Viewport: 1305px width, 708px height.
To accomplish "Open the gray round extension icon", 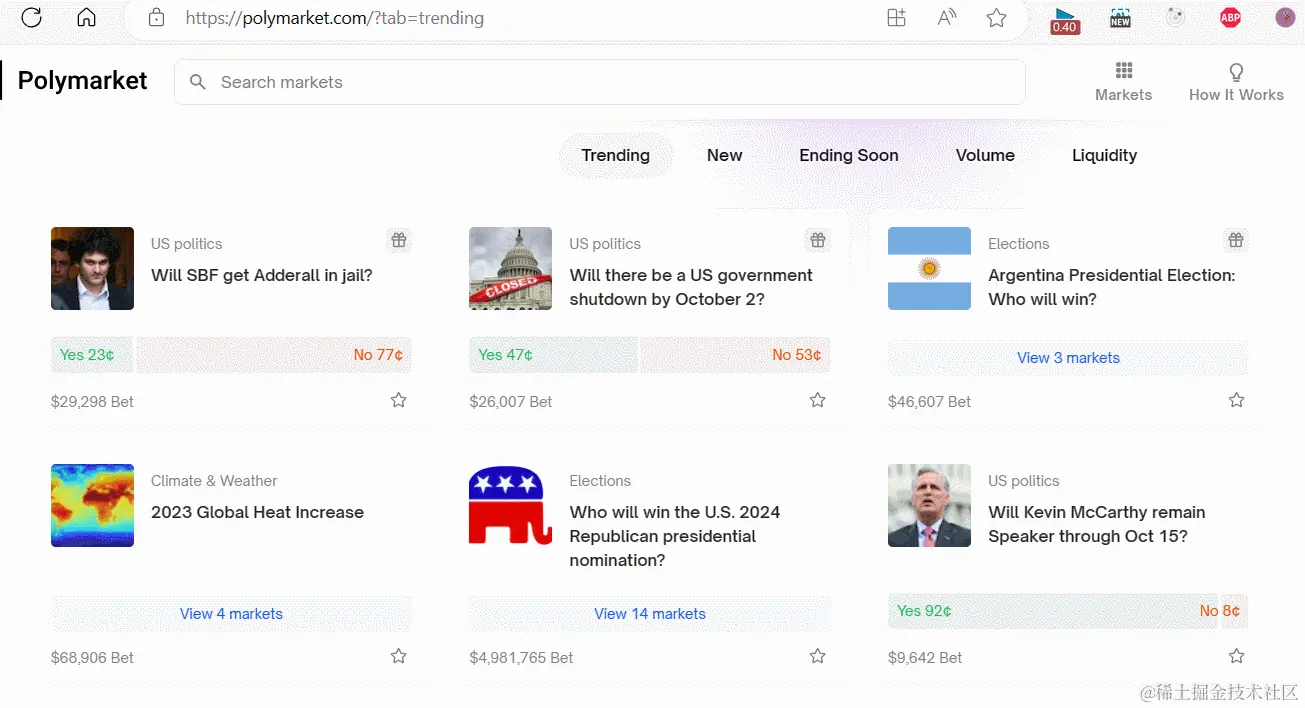I will coord(1175,17).
